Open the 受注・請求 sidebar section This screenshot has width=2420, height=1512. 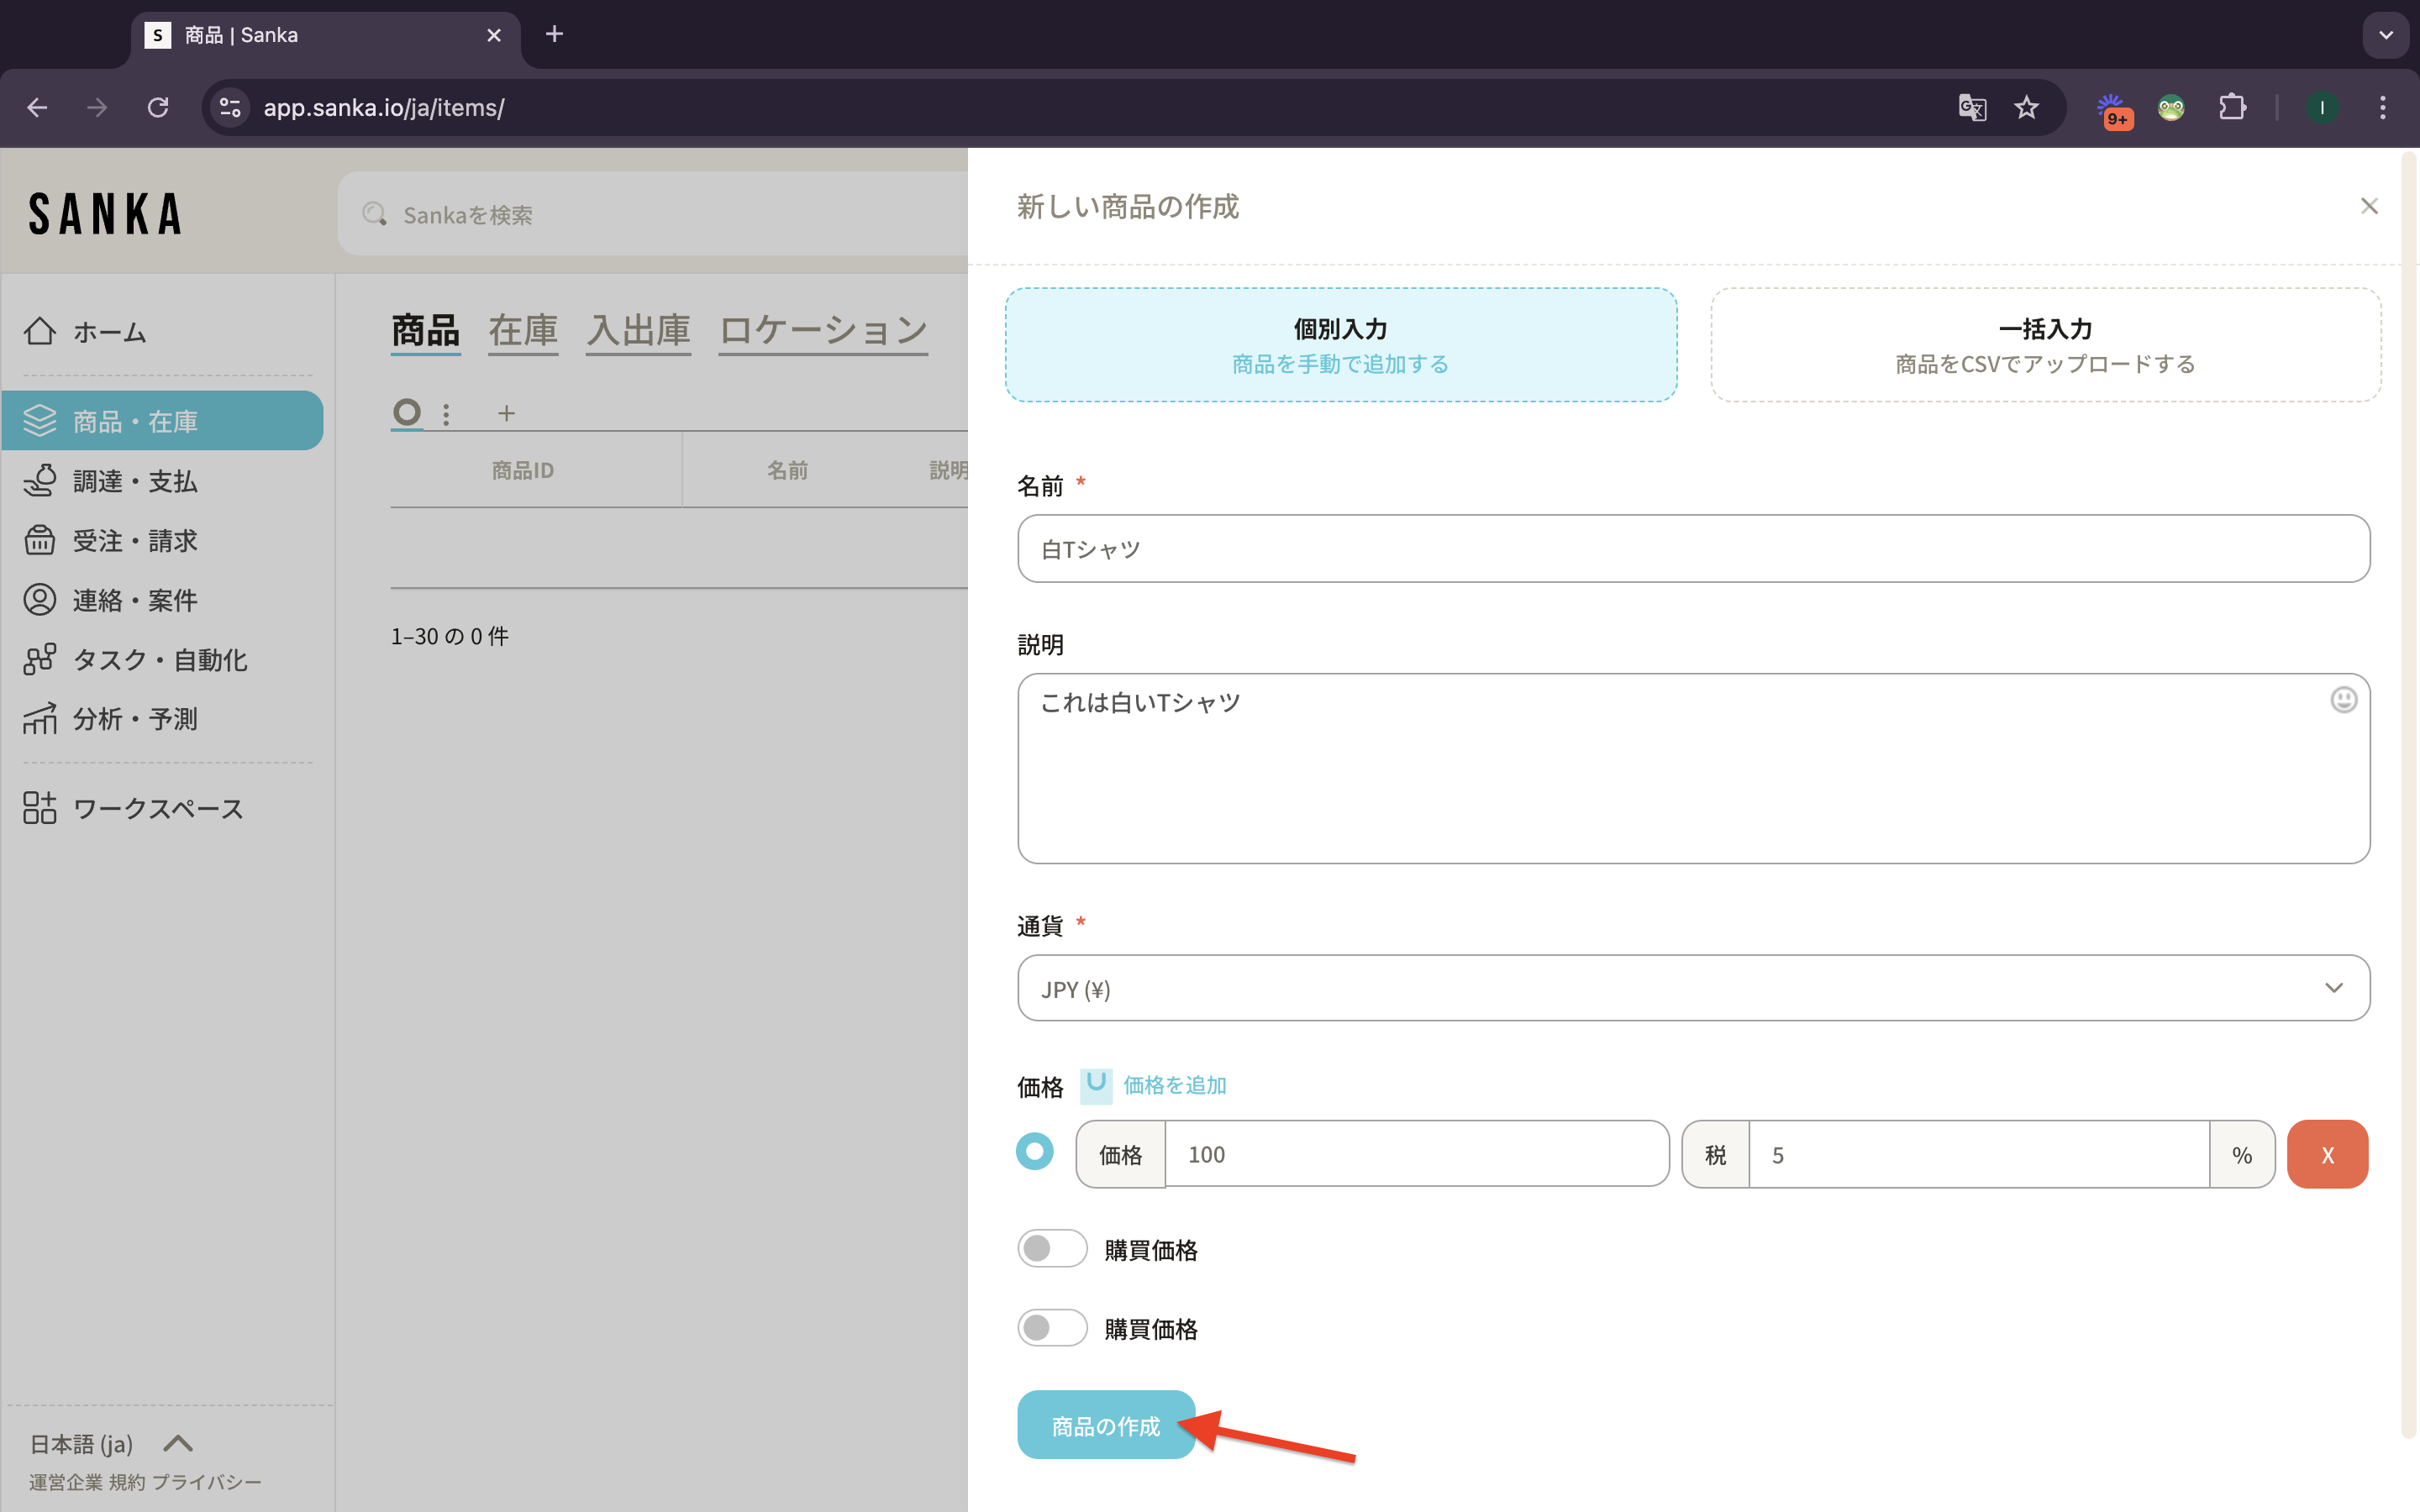pyautogui.click(x=134, y=541)
